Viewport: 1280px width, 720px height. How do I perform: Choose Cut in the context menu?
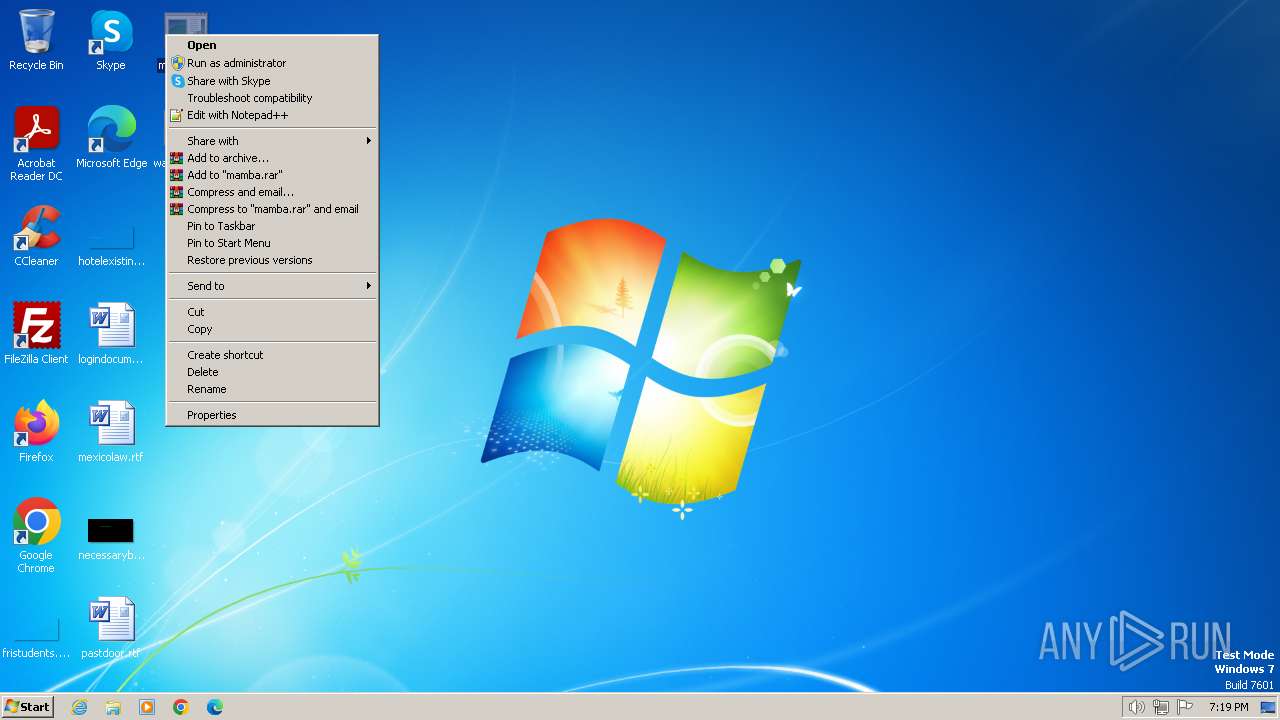(272, 312)
